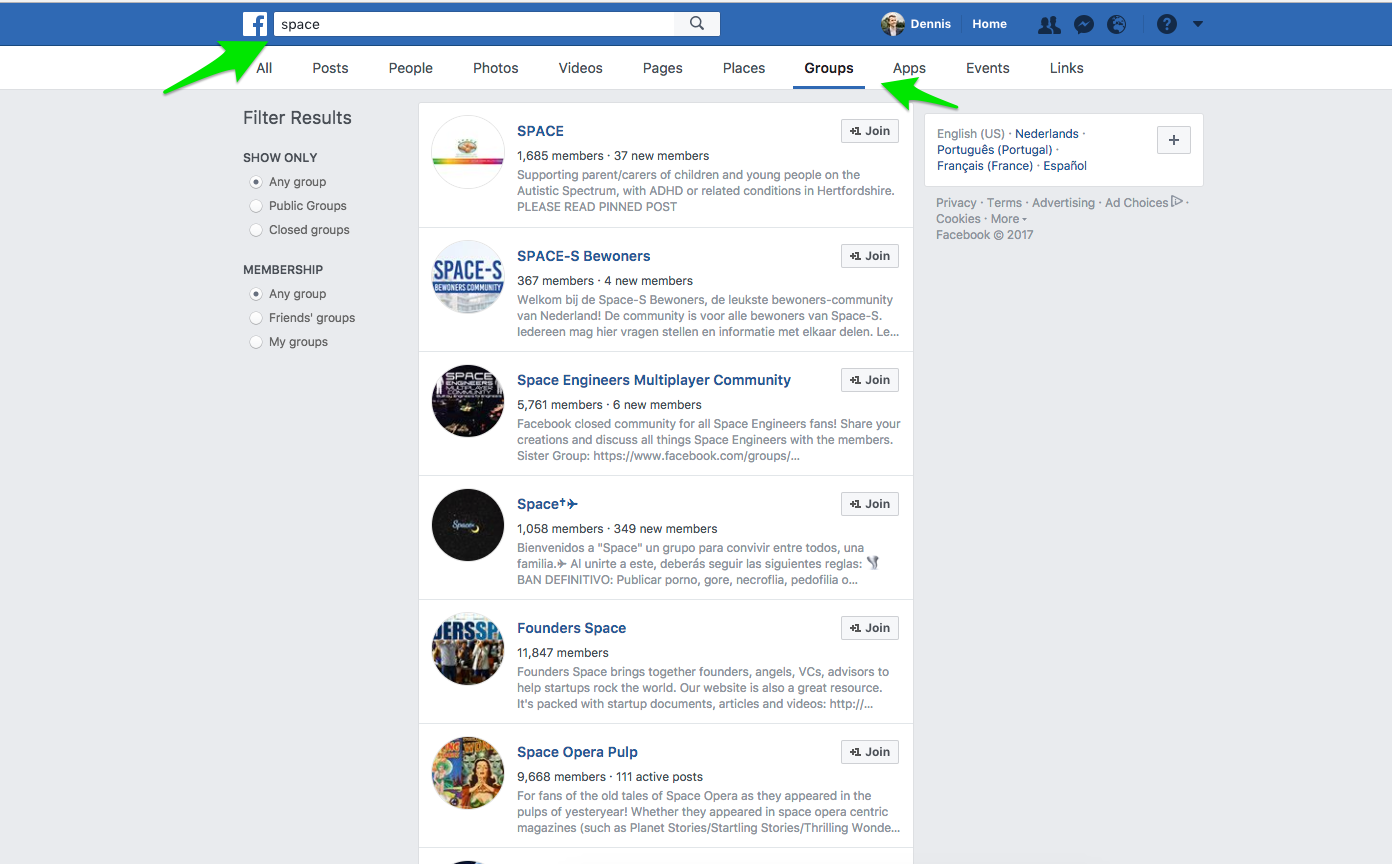
Task: Switch language to Español
Action: click(1065, 166)
